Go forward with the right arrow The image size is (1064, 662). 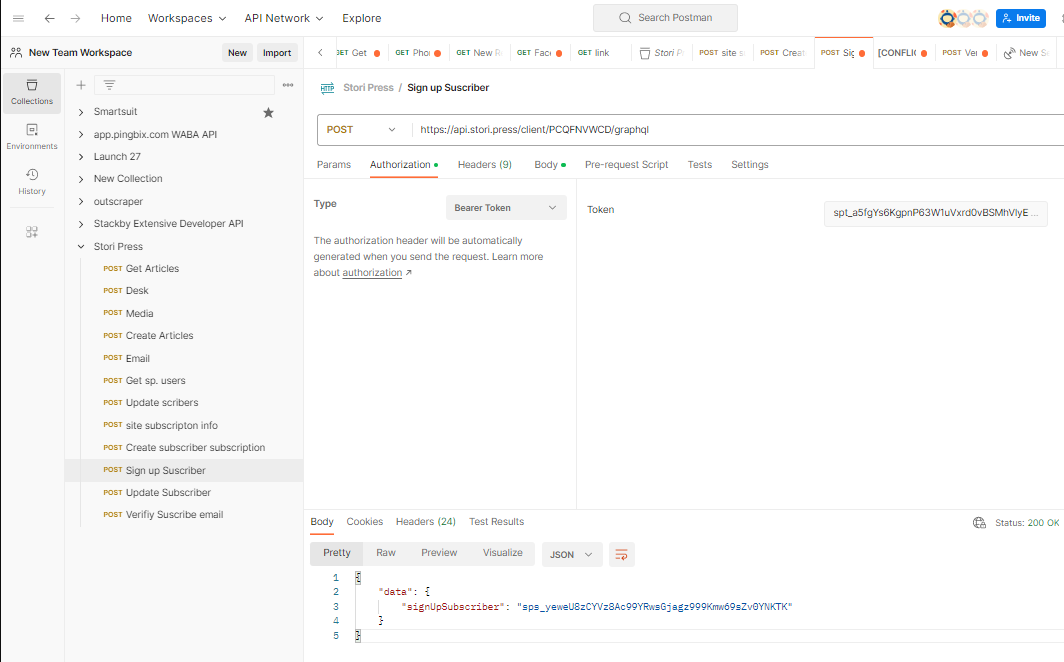(x=75, y=18)
